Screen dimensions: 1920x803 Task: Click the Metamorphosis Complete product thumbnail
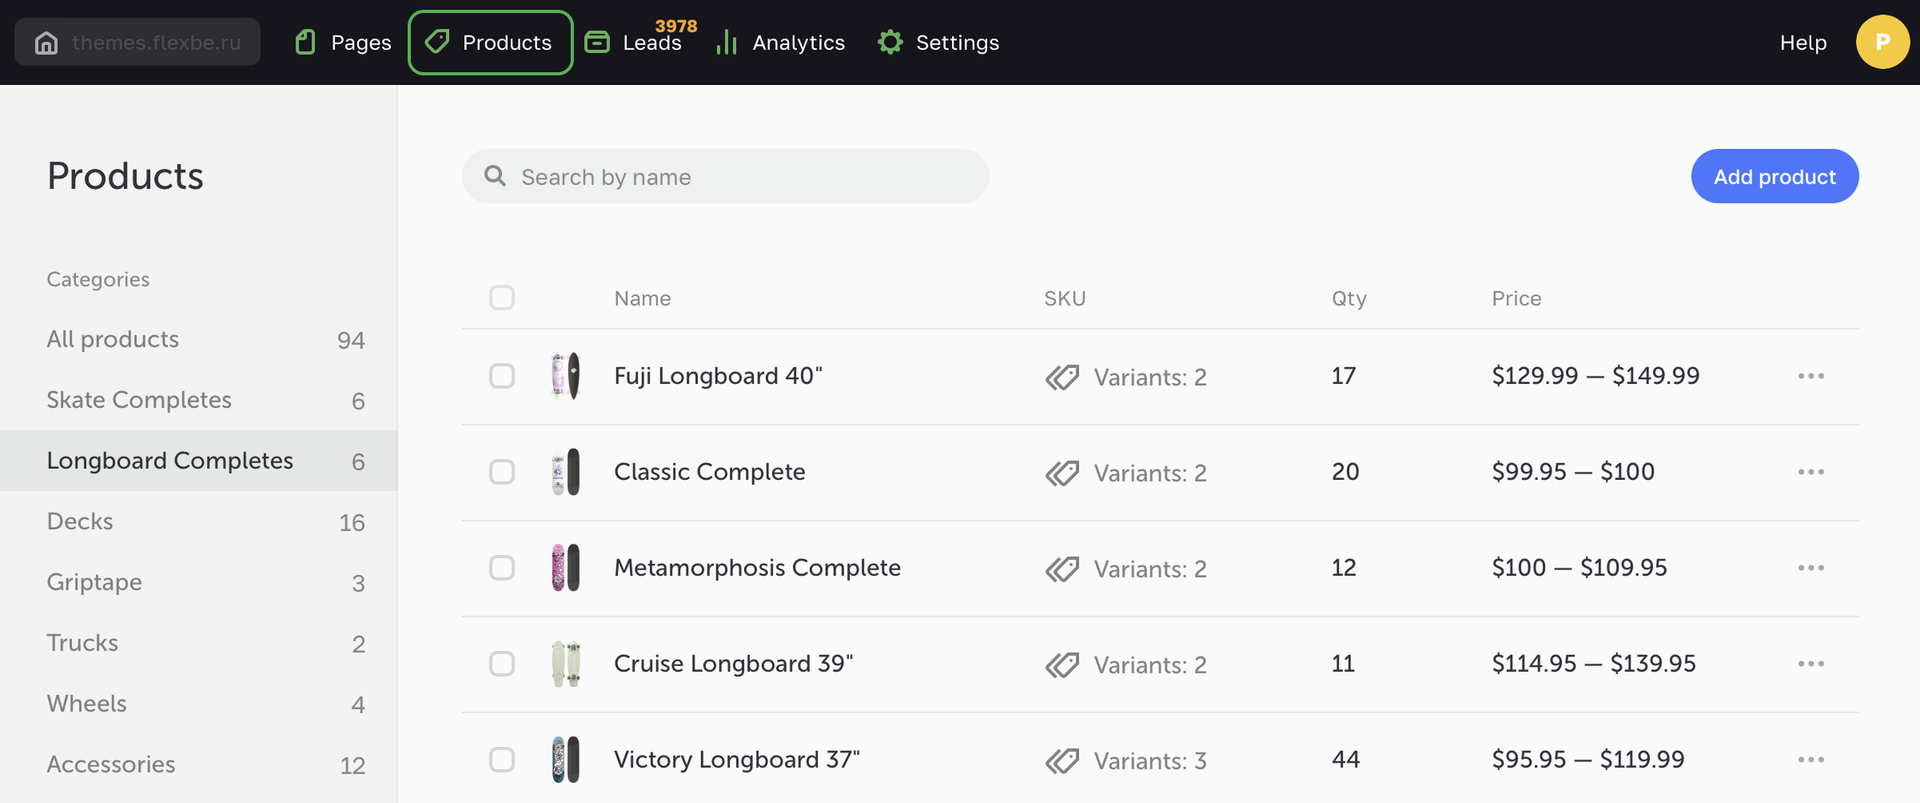[x=566, y=568]
